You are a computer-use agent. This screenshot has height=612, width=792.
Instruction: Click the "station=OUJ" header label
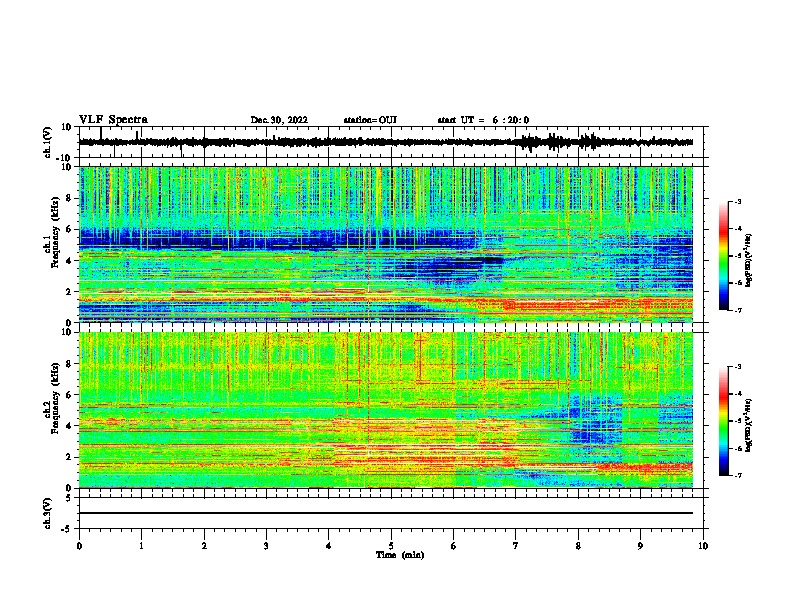(370, 120)
